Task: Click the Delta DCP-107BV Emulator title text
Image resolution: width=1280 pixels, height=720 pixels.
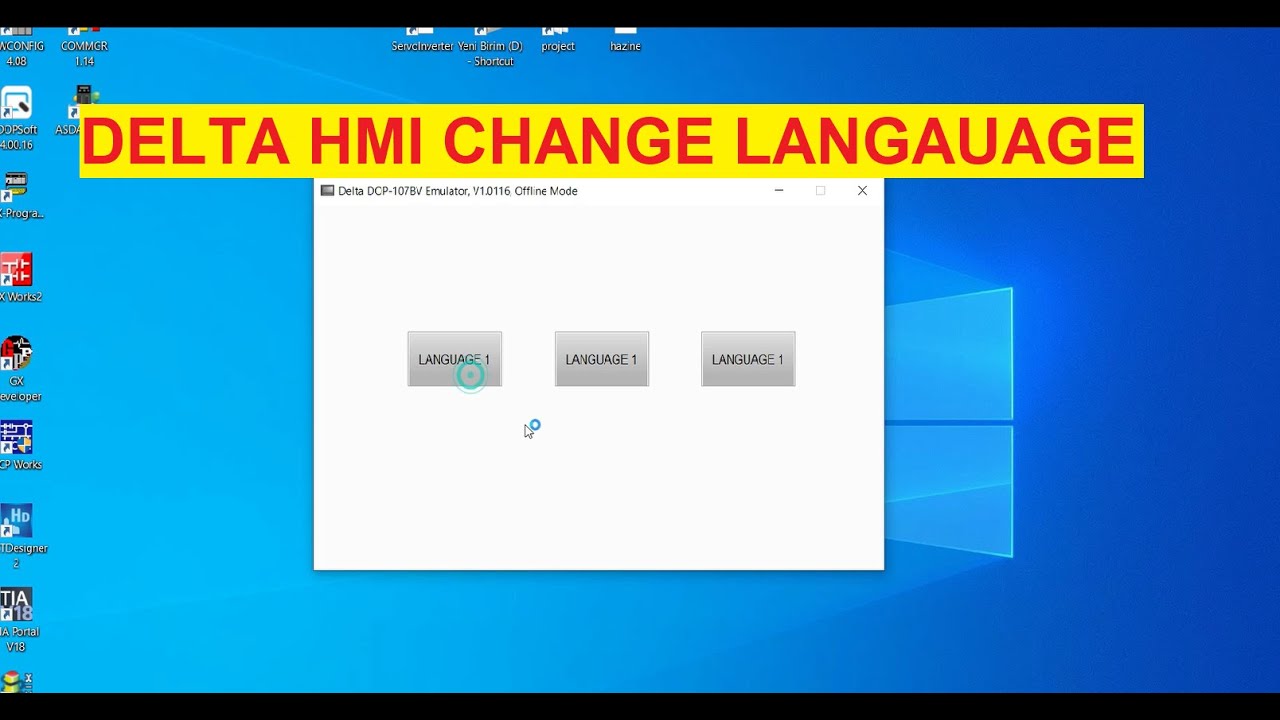Action: (457, 191)
